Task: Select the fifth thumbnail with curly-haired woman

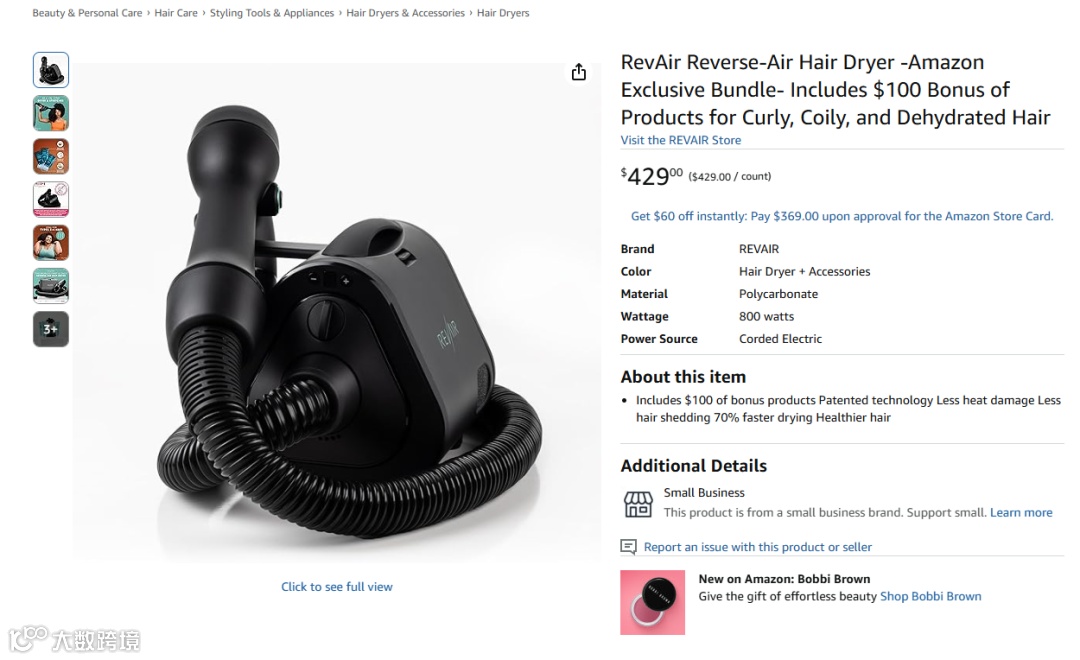Action: [x=51, y=243]
